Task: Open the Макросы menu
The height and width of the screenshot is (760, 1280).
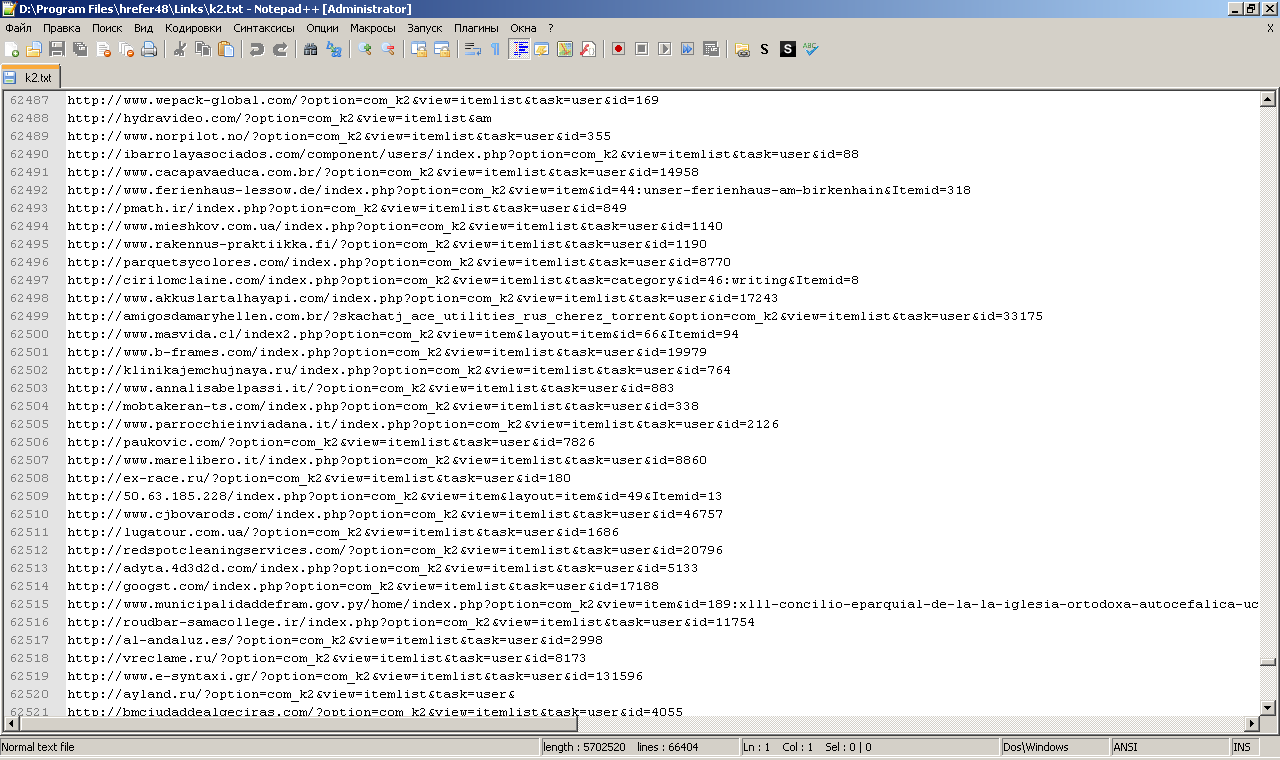Action: [373, 28]
